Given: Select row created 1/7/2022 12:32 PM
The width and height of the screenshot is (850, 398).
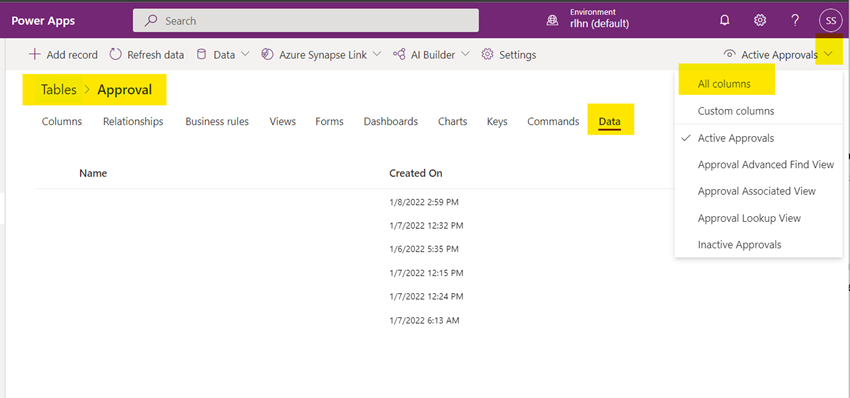Looking at the screenshot, I should 426,226.
